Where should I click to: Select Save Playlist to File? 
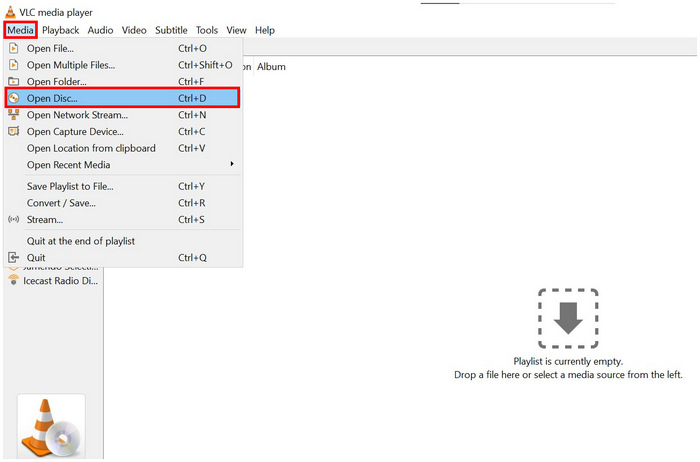click(70, 186)
